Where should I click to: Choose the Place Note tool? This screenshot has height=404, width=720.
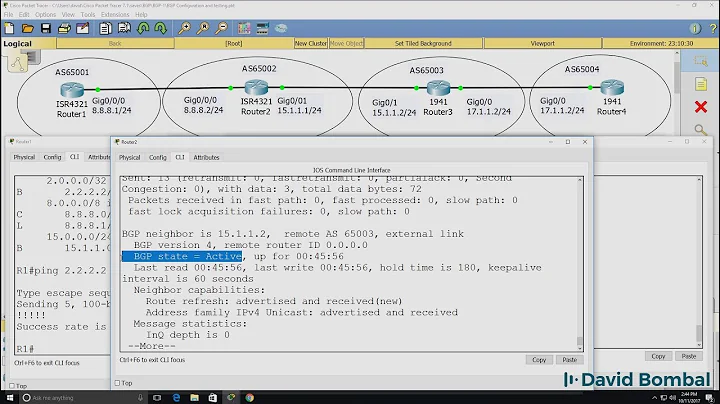(x=701, y=84)
